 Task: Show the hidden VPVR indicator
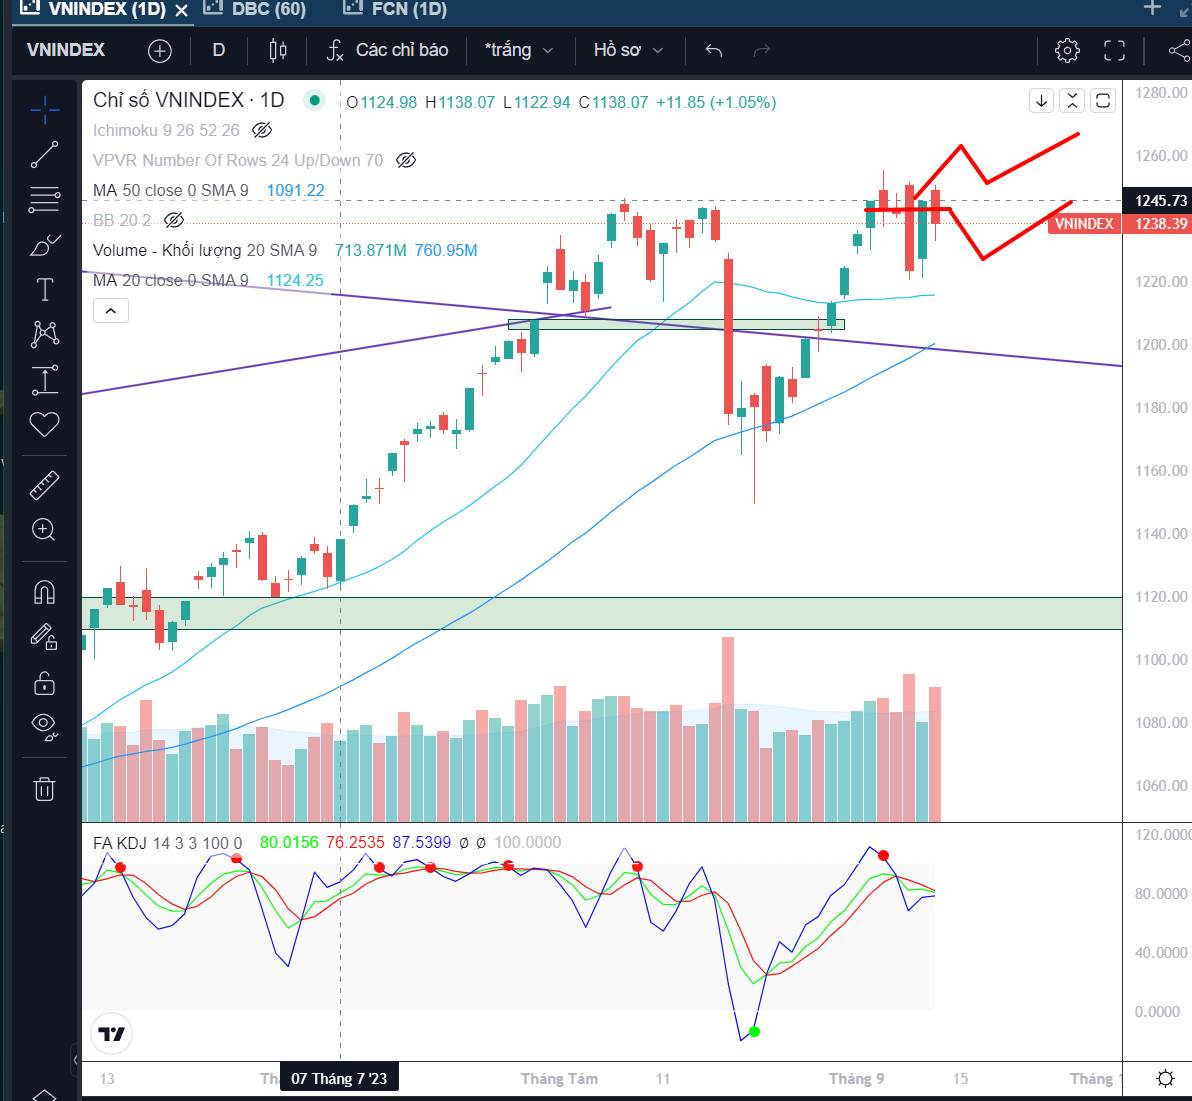[x=407, y=160]
